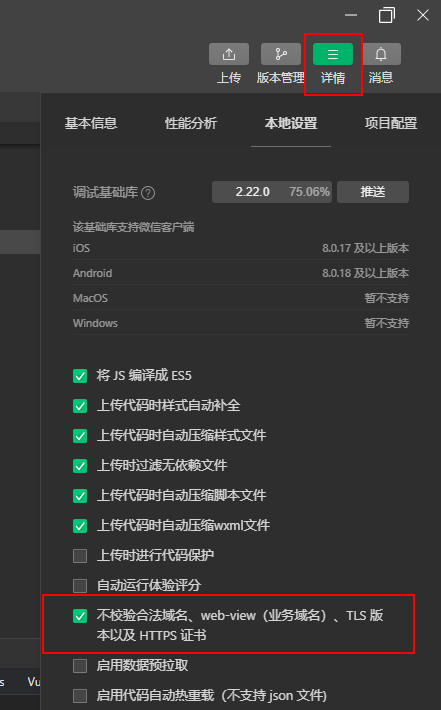Click the iOS supported version row

point(241,248)
